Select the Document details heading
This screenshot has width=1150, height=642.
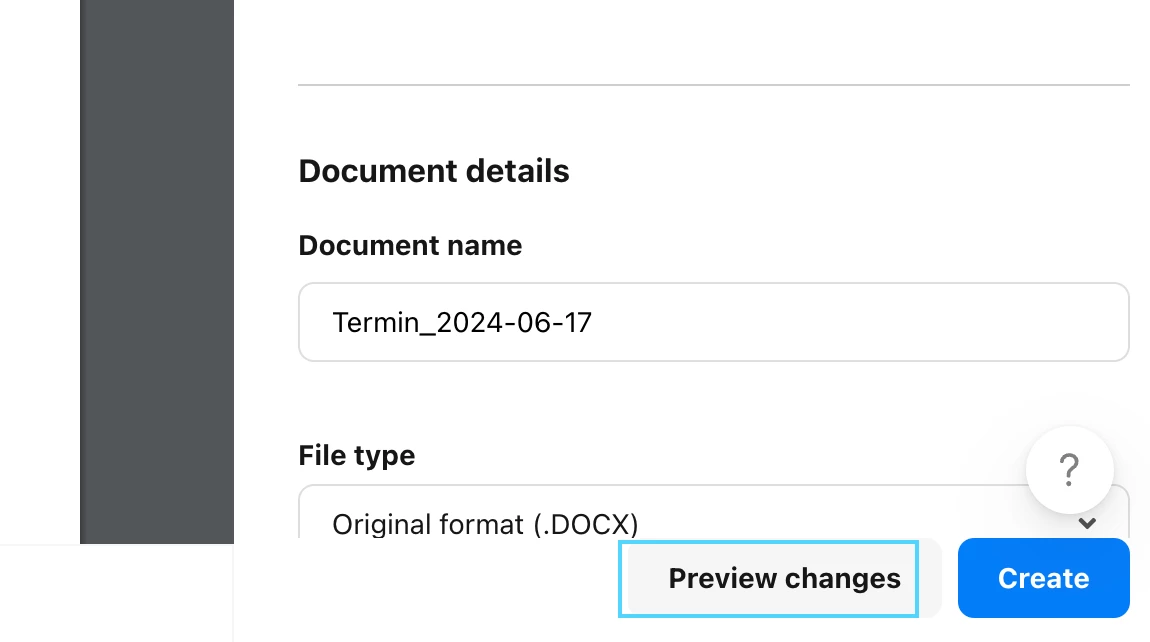433,171
